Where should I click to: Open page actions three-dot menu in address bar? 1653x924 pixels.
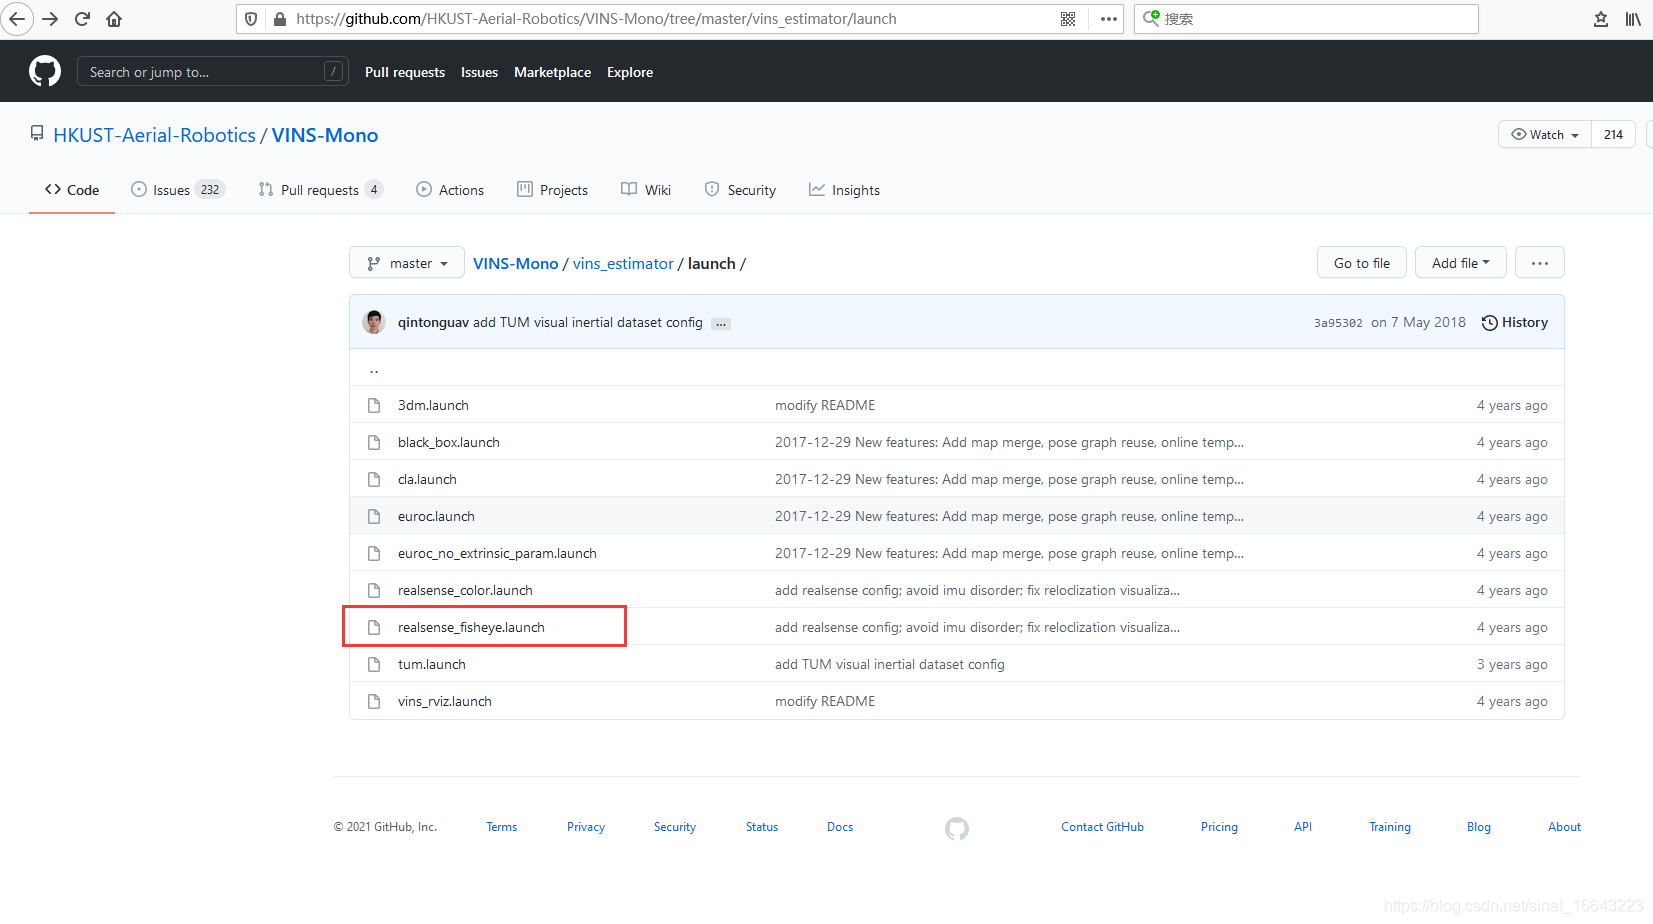(1109, 19)
